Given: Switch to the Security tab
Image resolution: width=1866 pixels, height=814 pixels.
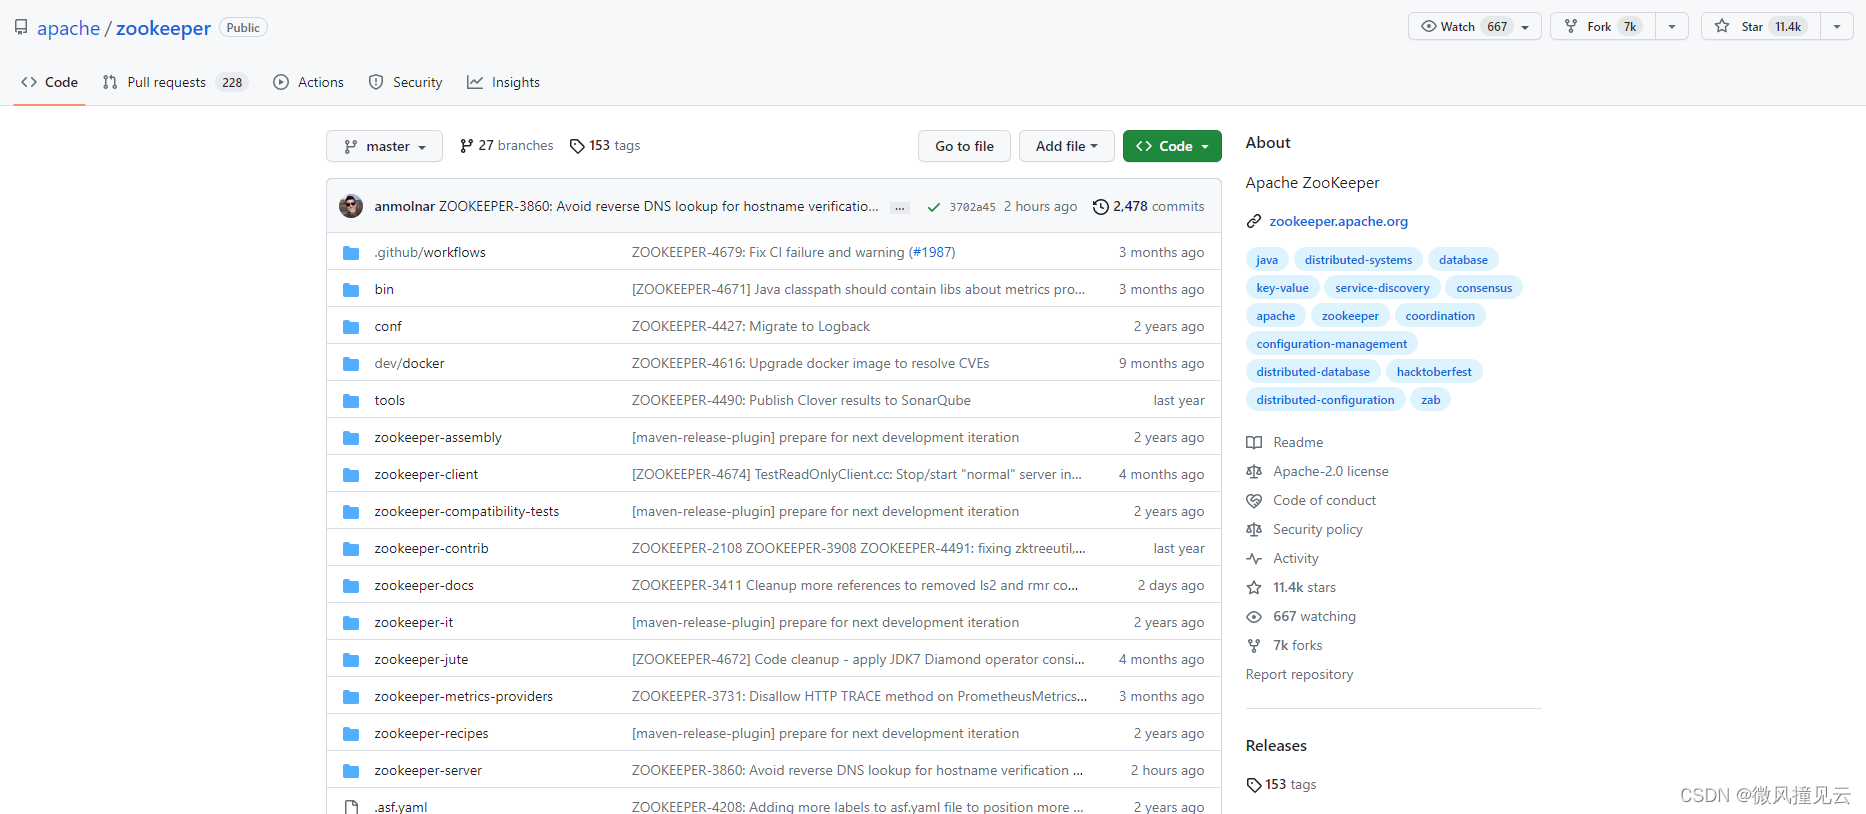Looking at the screenshot, I should pyautogui.click(x=405, y=82).
